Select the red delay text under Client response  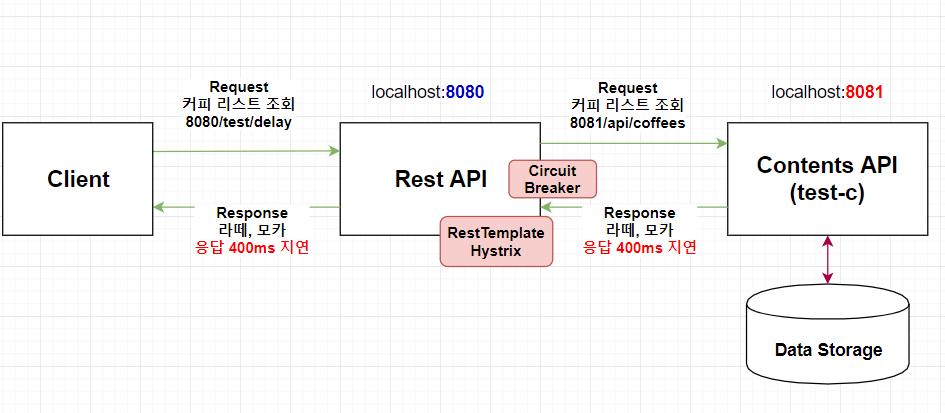pyautogui.click(x=252, y=248)
